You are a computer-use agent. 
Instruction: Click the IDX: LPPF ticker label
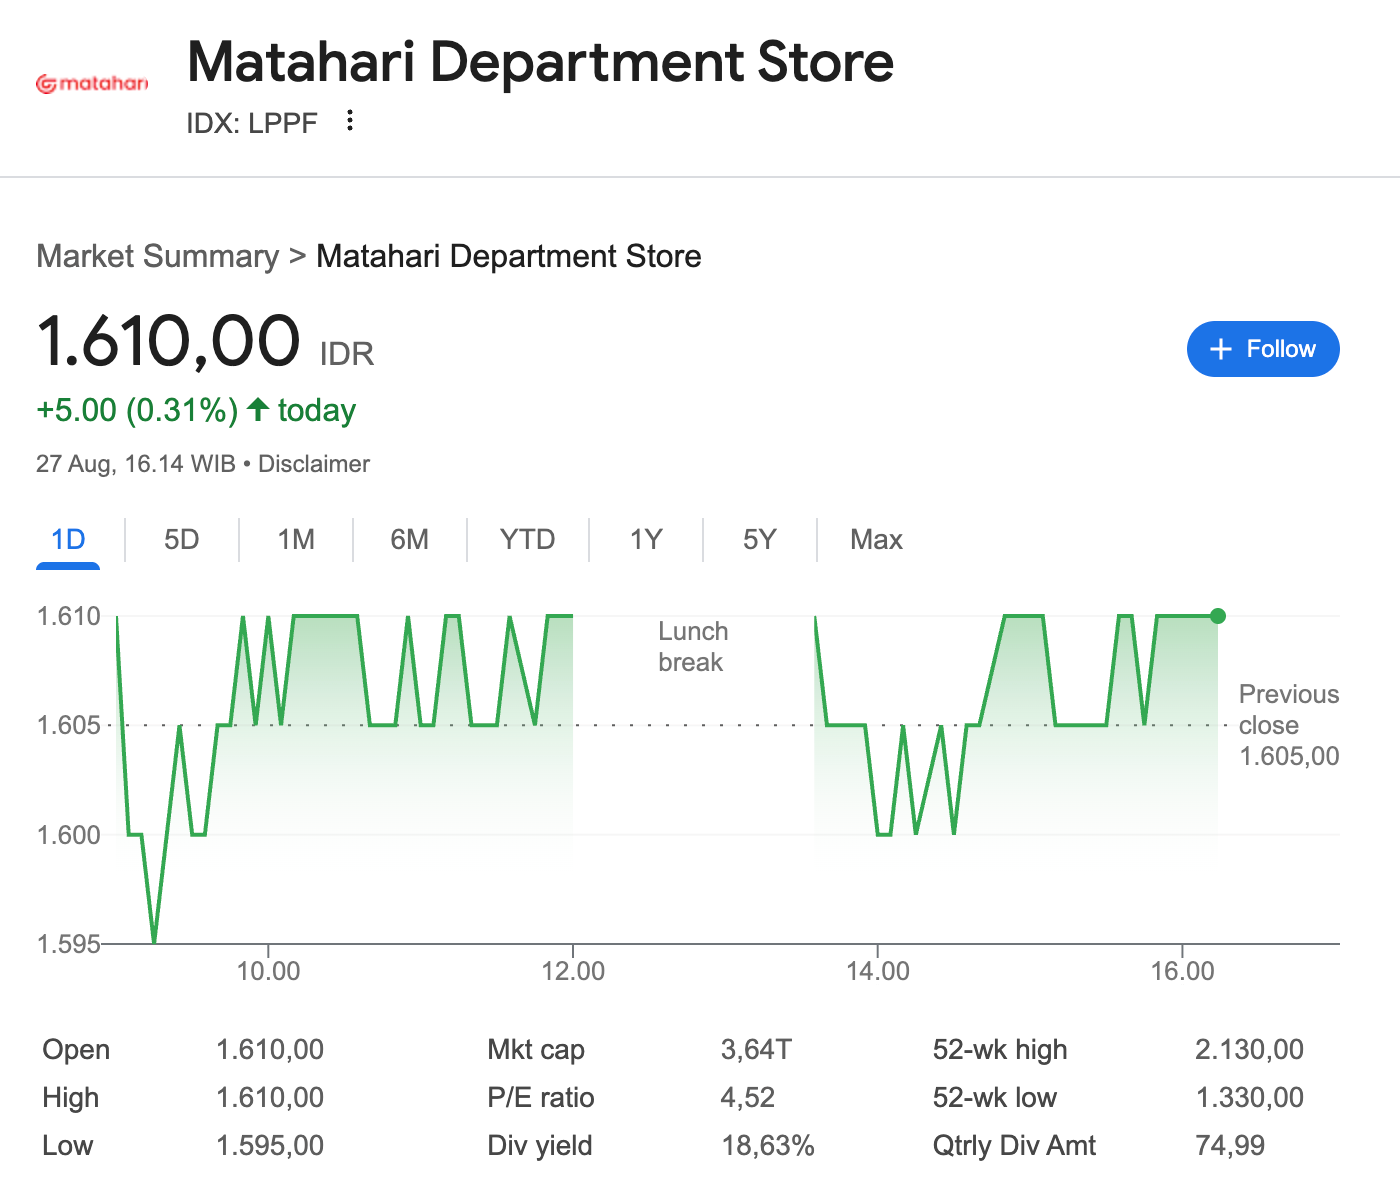(x=252, y=123)
